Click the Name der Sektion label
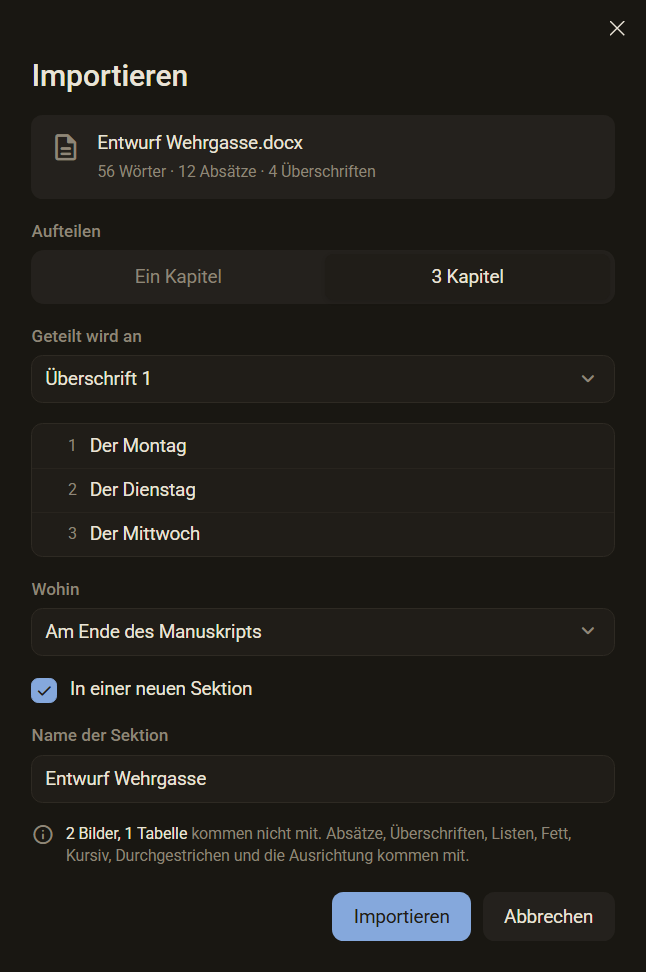 click(x=100, y=735)
